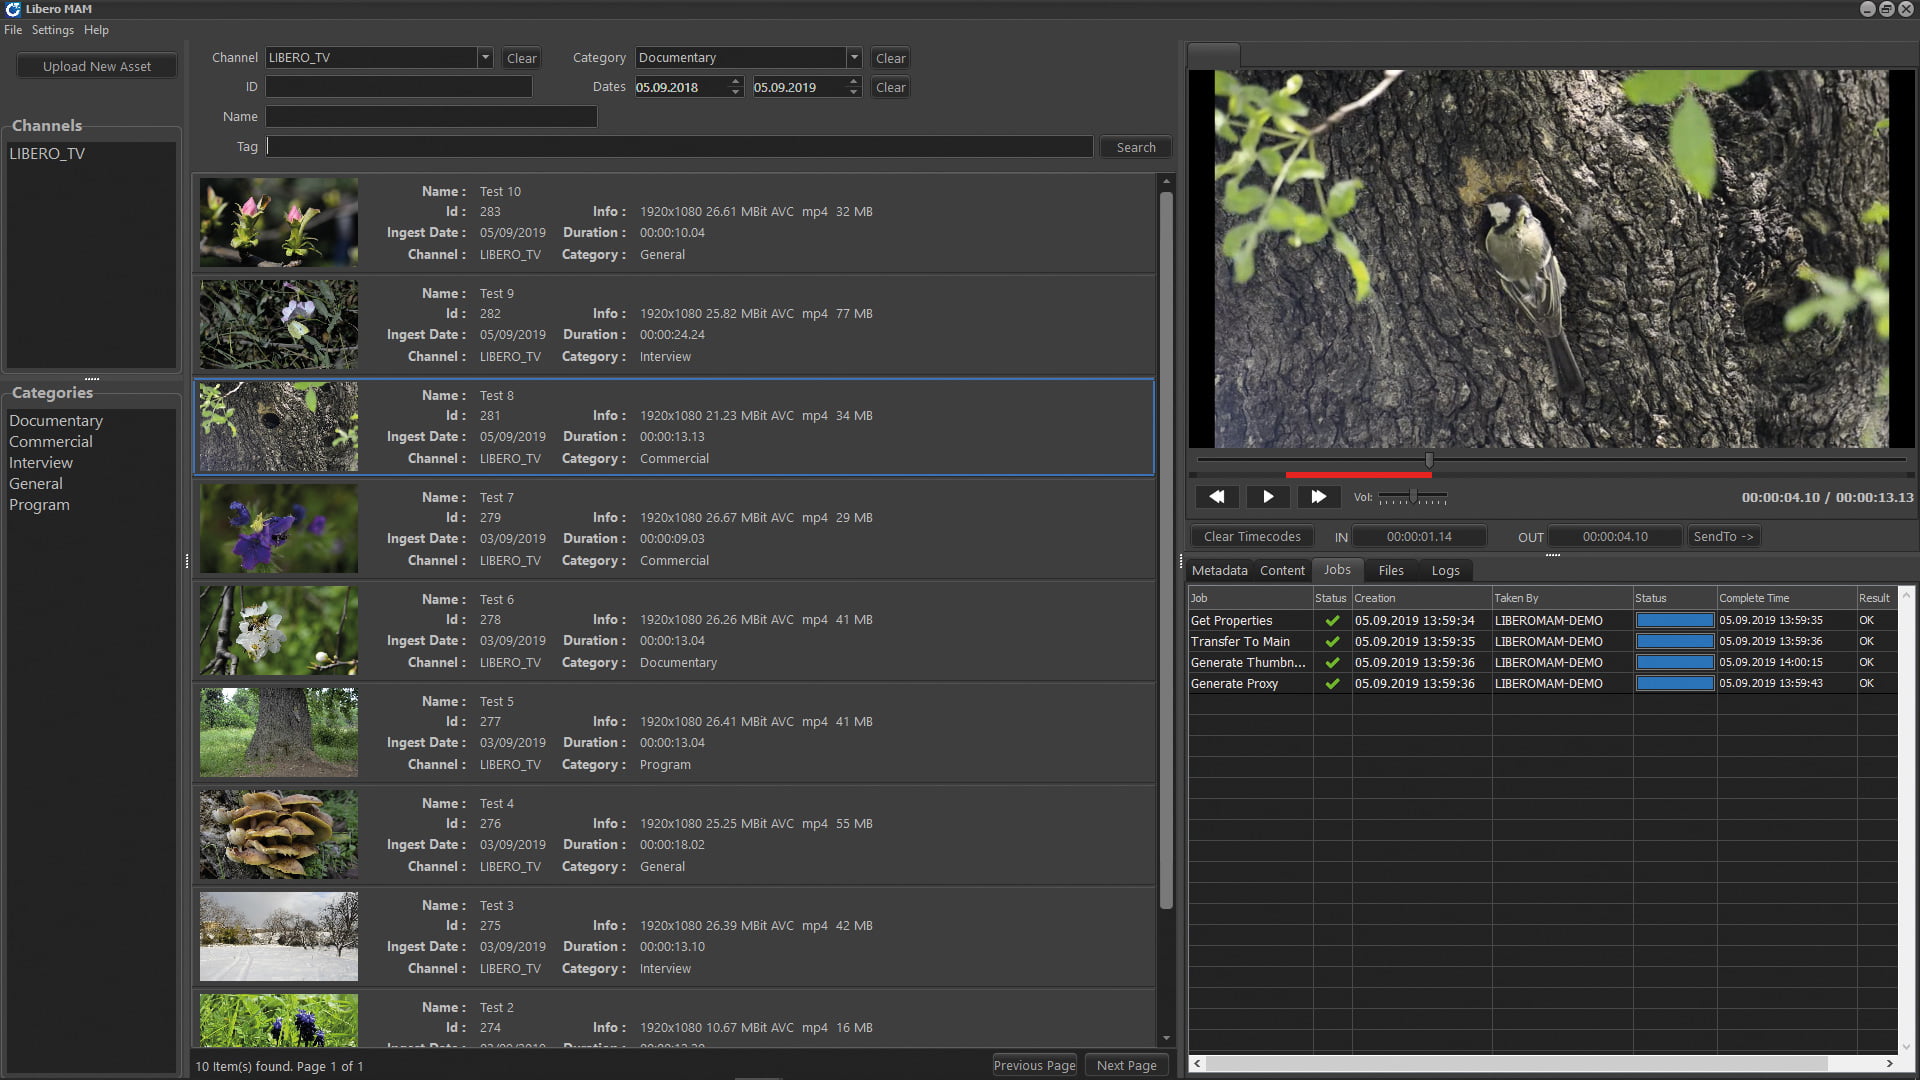
Task: Switch to the Logs tab
Action: [1445, 571]
